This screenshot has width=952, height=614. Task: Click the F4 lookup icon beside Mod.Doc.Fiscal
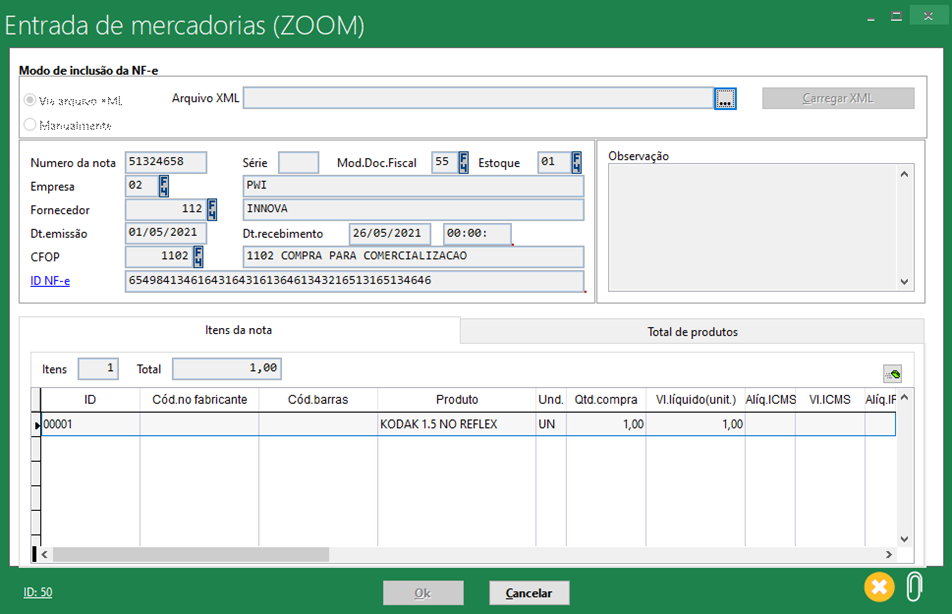click(x=463, y=162)
